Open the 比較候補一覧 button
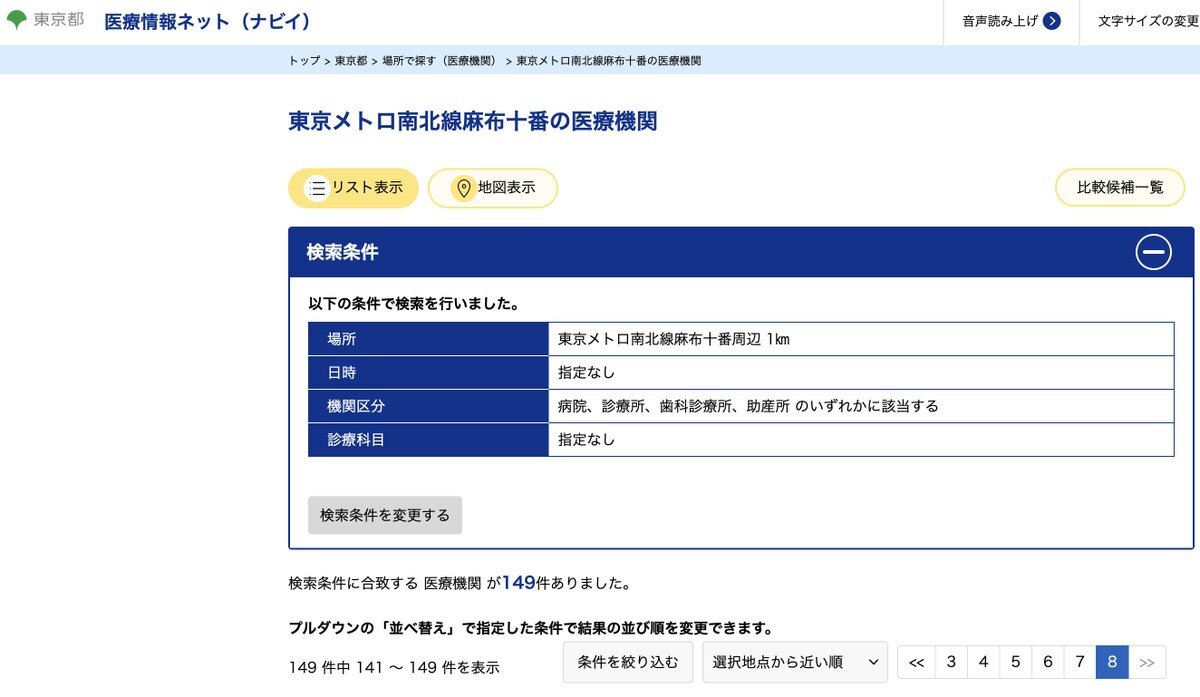 click(1120, 188)
